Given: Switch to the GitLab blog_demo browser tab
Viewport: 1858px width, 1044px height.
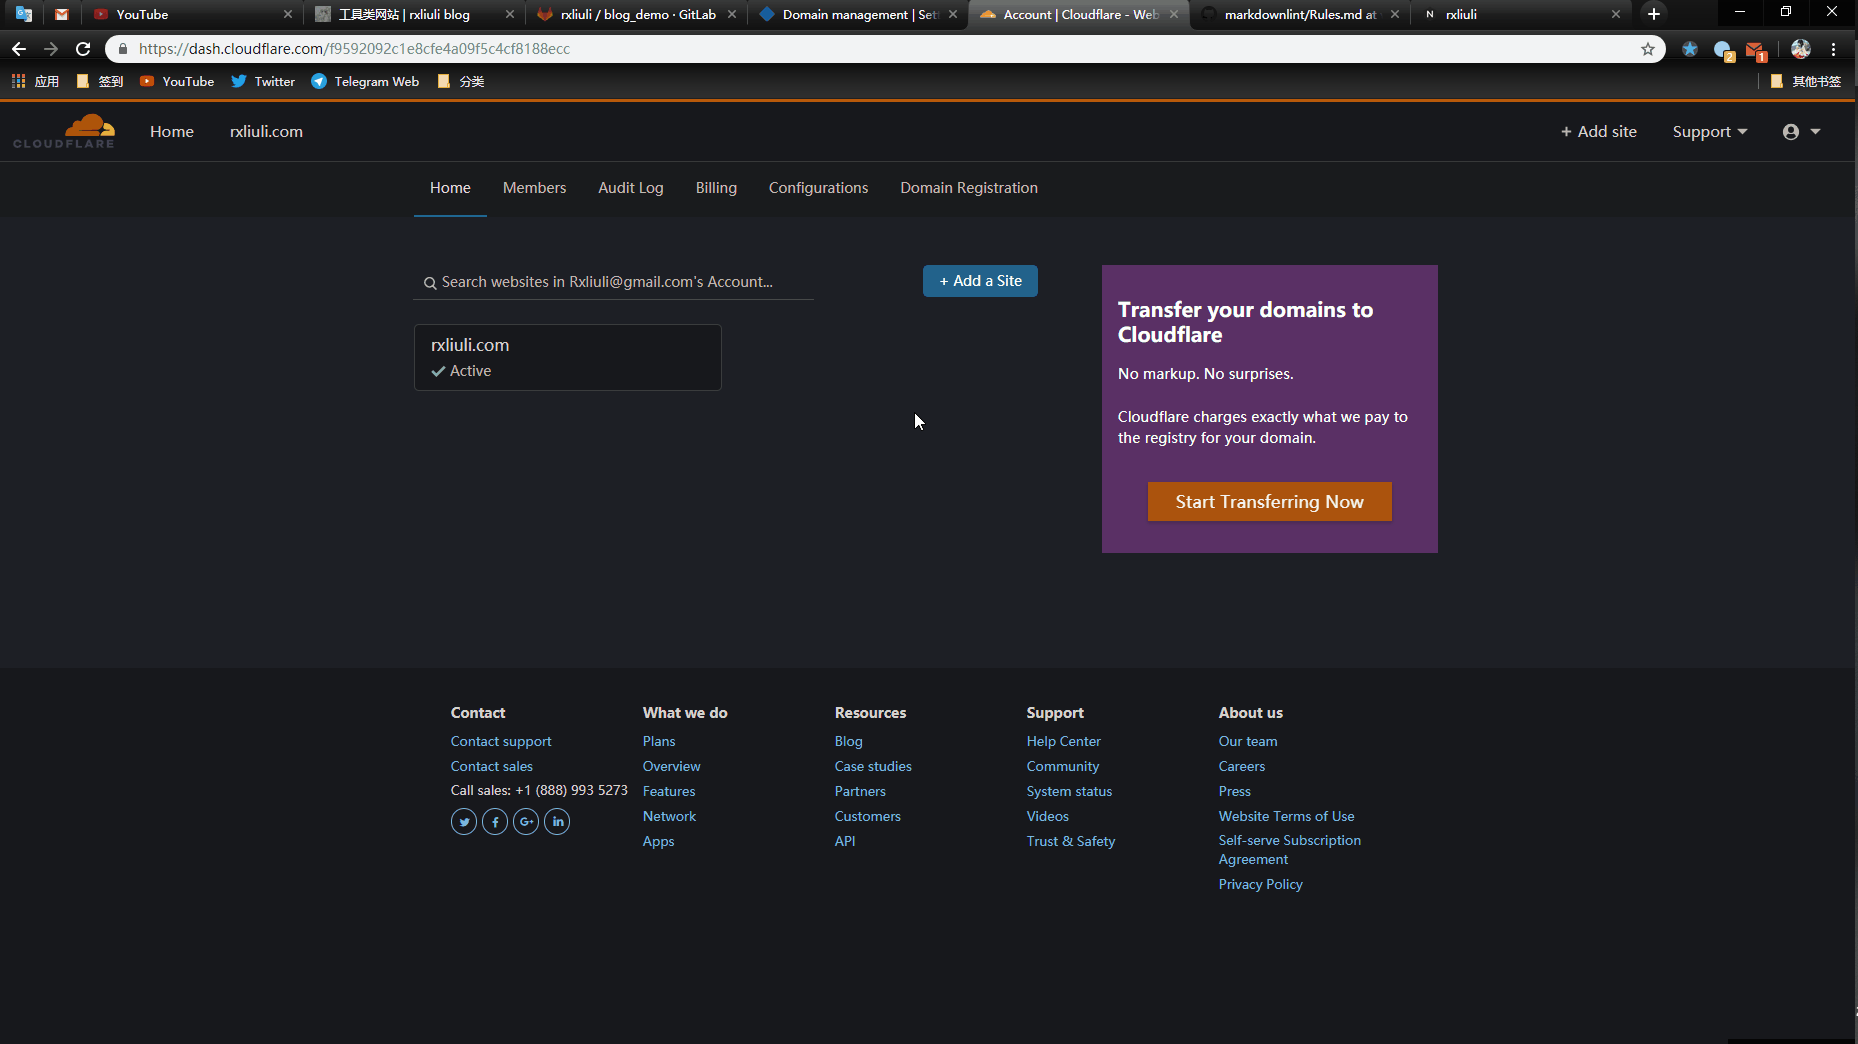Looking at the screenshot, I should (636, 14).
